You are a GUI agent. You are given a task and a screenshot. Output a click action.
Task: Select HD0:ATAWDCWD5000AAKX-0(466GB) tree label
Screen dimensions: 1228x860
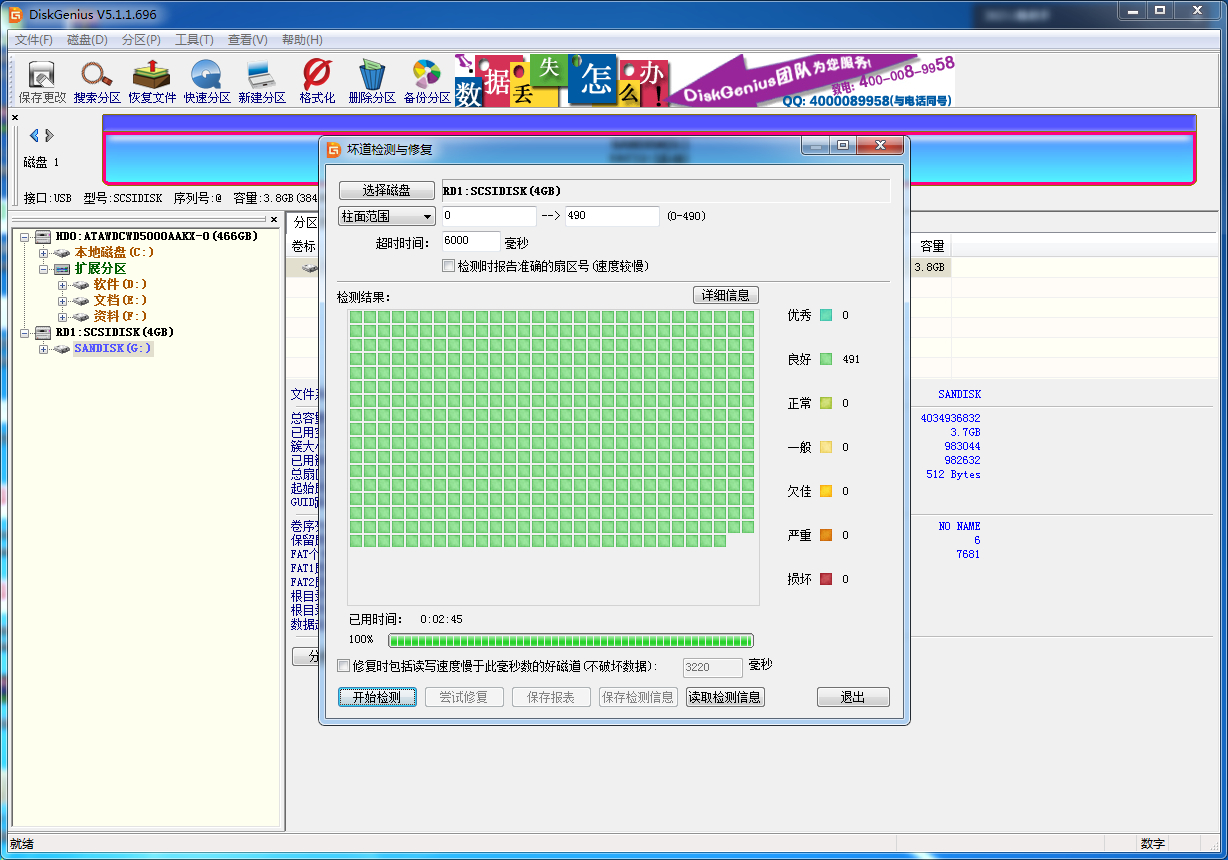tap(157, 237)
